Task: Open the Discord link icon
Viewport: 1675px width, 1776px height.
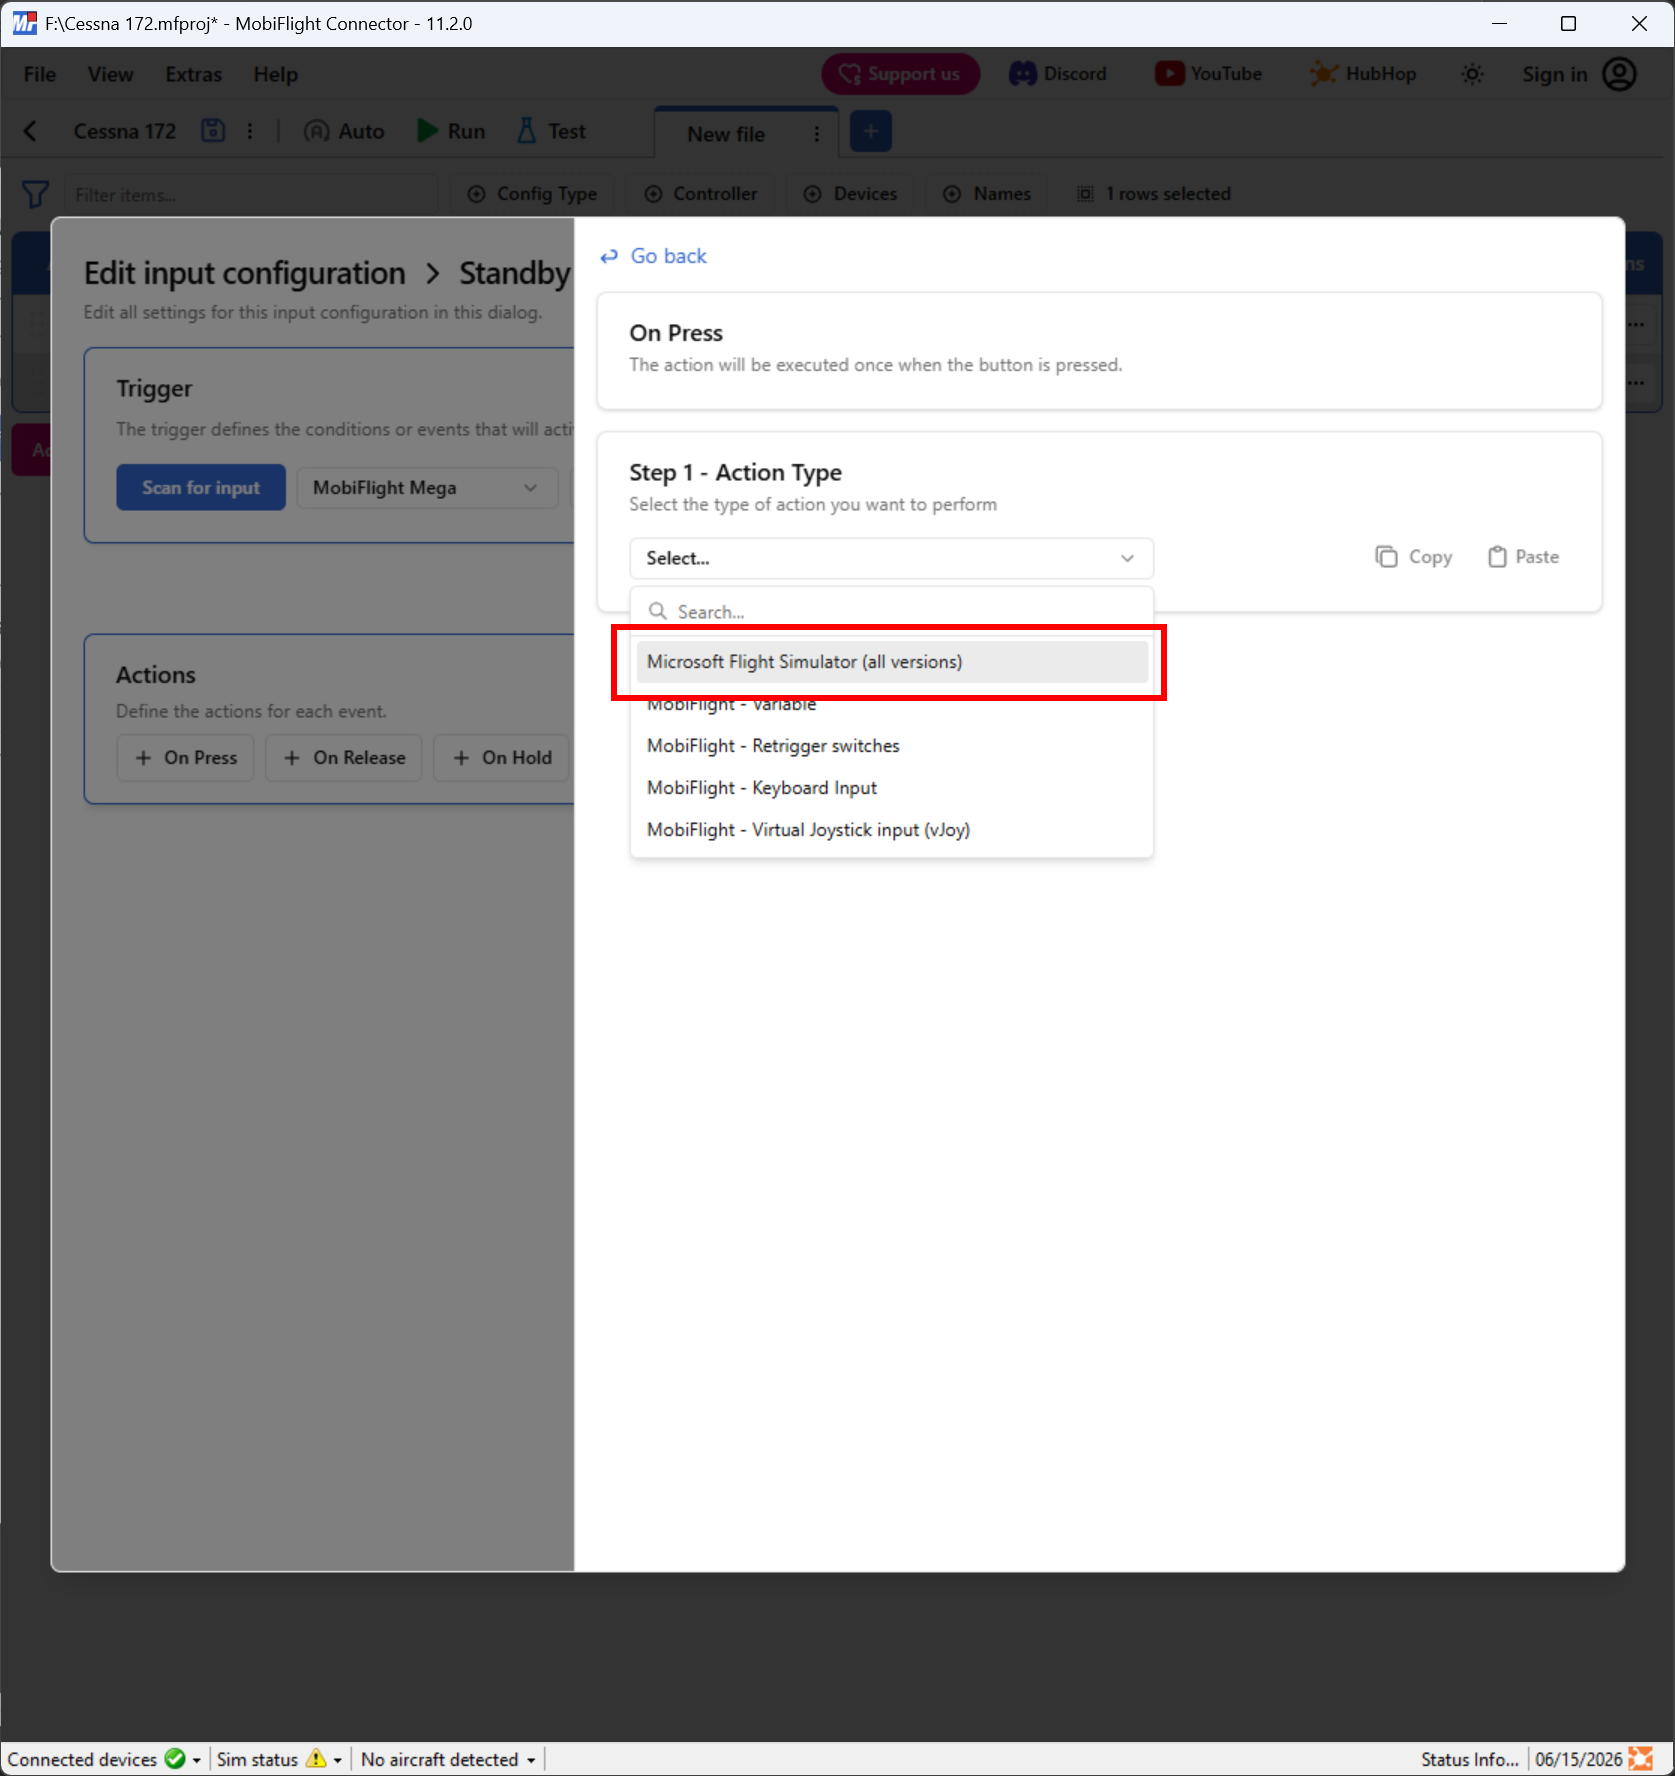Action: click(x=1022, y=74)
